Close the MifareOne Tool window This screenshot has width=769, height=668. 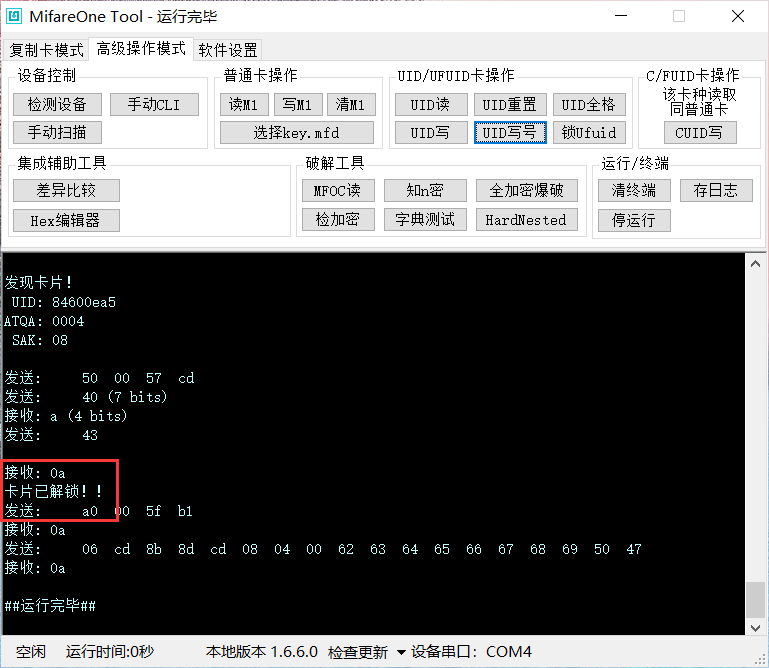coord(738,16)
